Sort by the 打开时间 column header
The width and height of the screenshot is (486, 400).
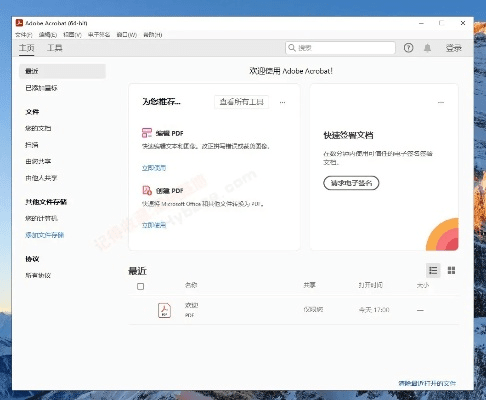370,285
